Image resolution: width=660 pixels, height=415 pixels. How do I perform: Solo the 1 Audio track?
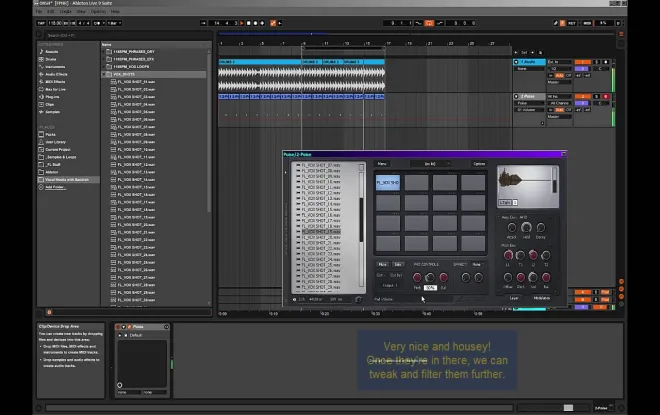(x=596, y=62)
